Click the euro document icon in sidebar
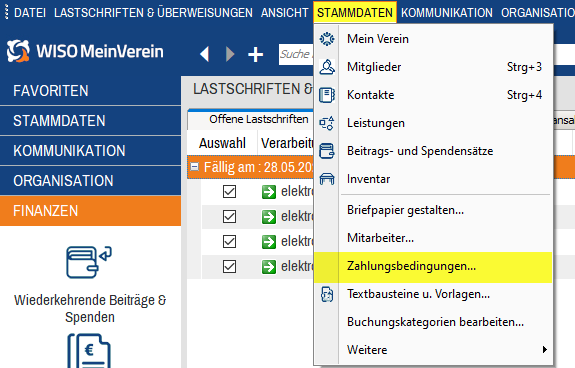 89,350
